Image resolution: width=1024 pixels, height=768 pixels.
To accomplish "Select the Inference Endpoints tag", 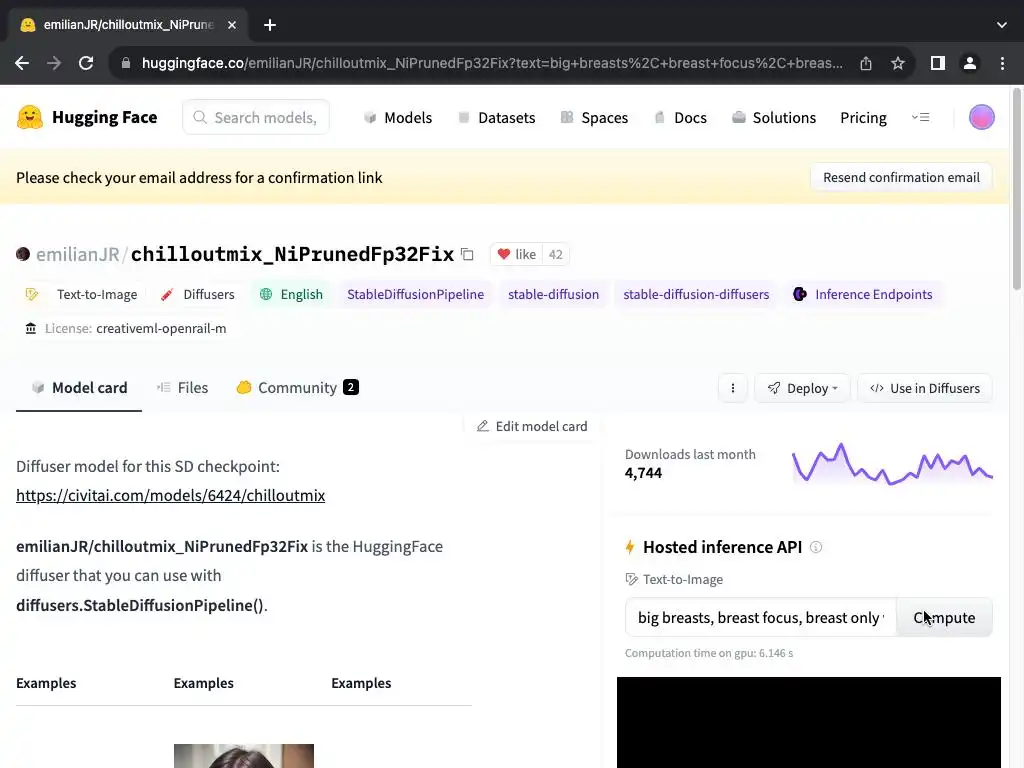I will point(863,295).
